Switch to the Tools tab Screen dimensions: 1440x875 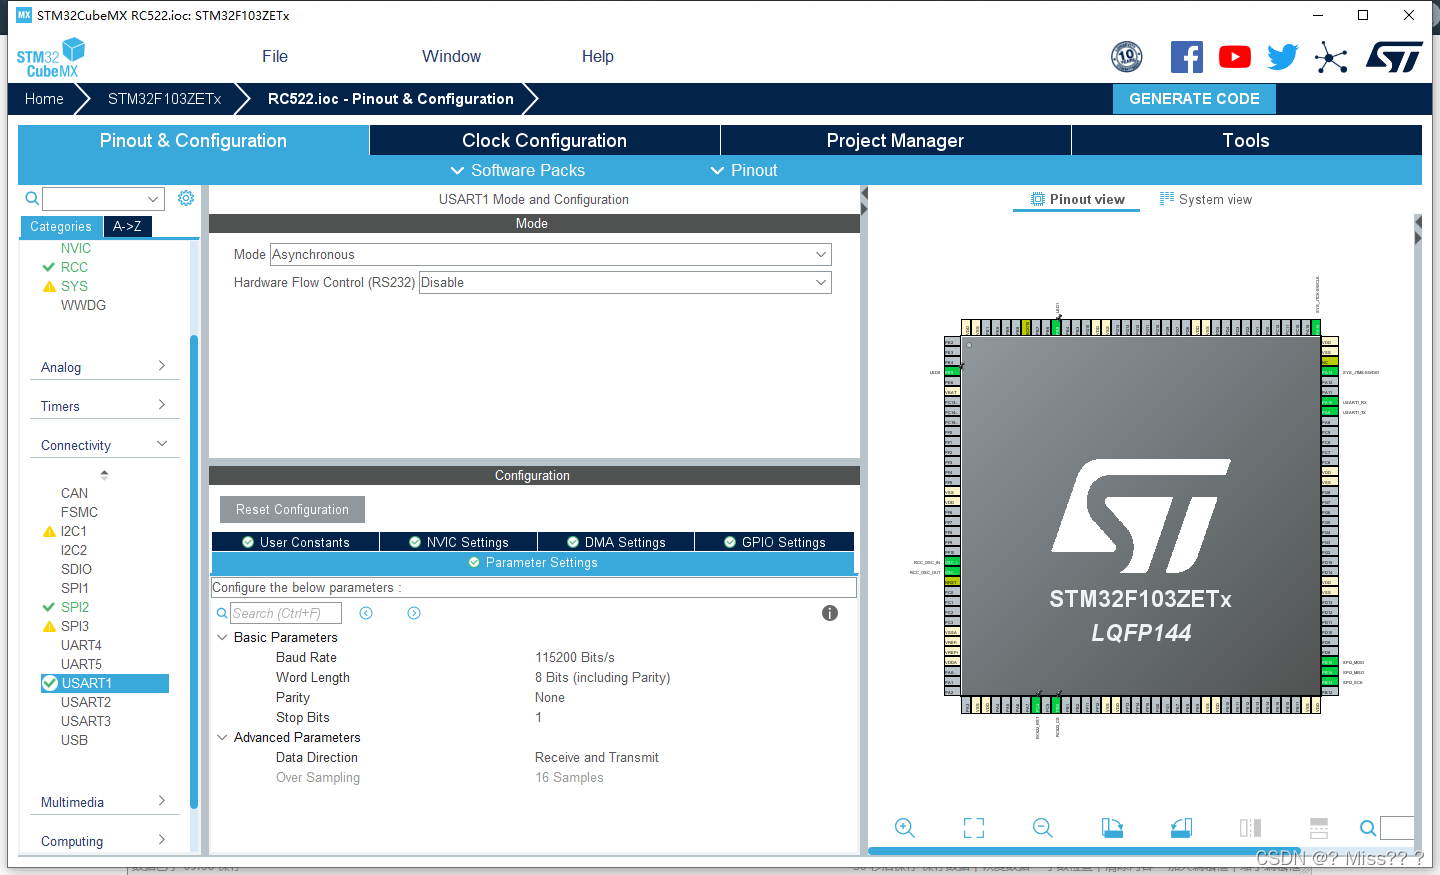click(x=1246, y=140)
